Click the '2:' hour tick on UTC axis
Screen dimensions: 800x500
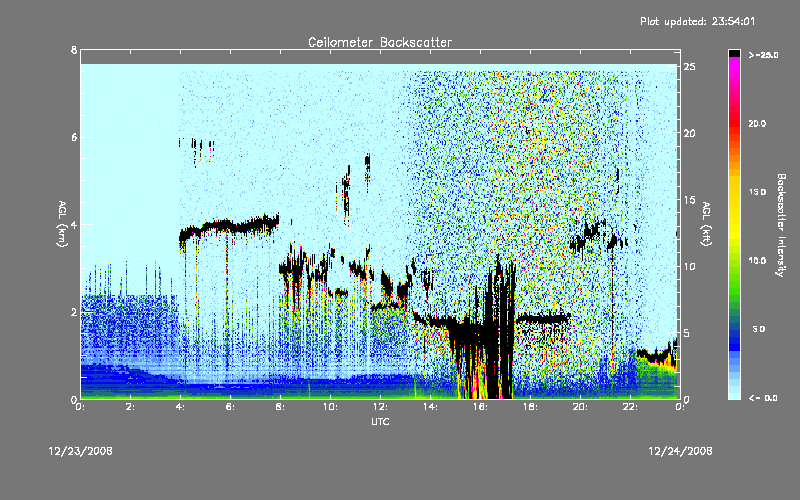point(130,407)
